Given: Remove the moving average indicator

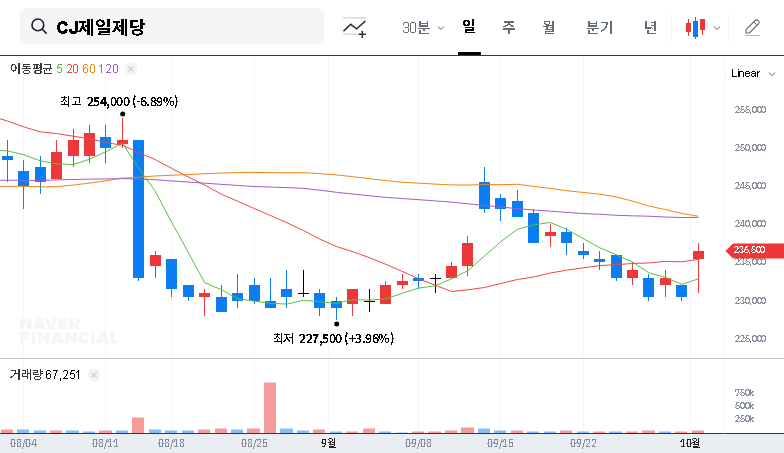Looking at the screenshot, I should click(x=131, y=68).
